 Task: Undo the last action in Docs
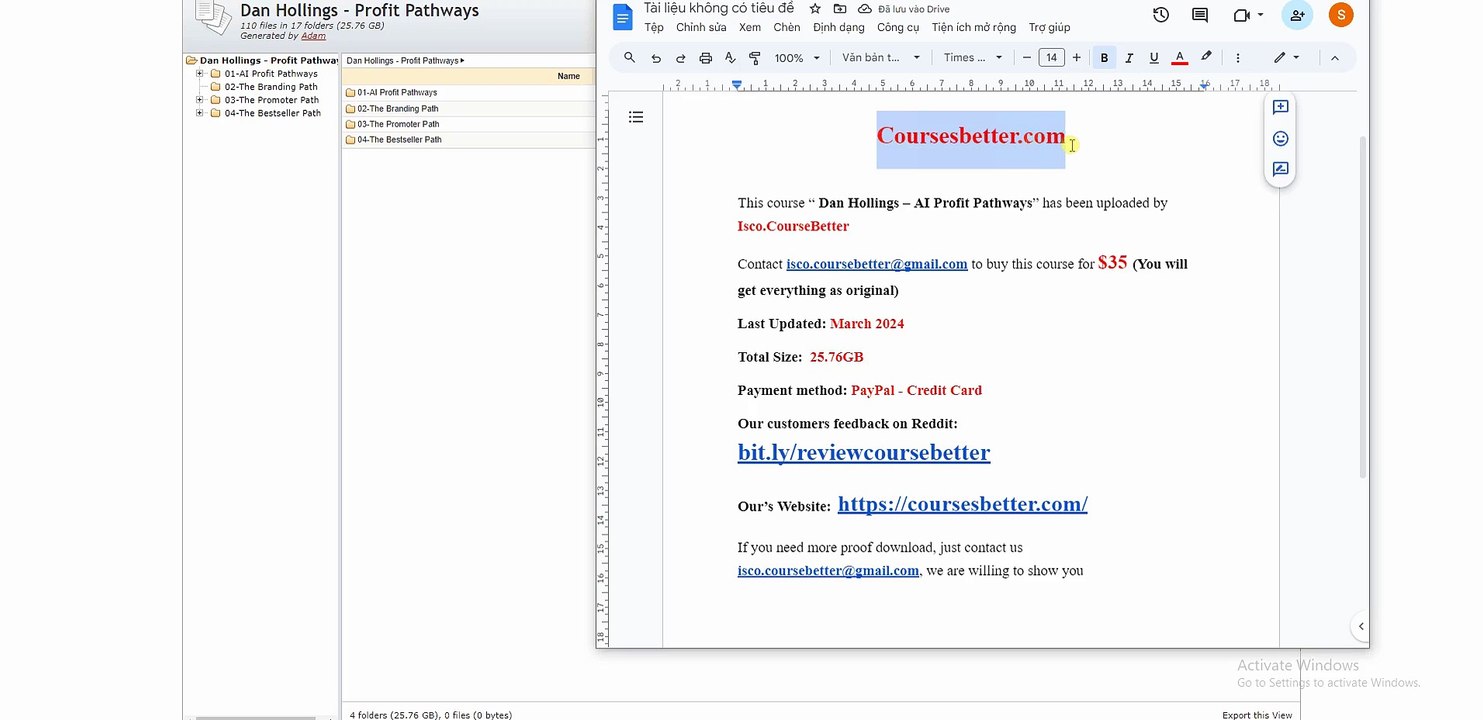(x=655, y=58)
